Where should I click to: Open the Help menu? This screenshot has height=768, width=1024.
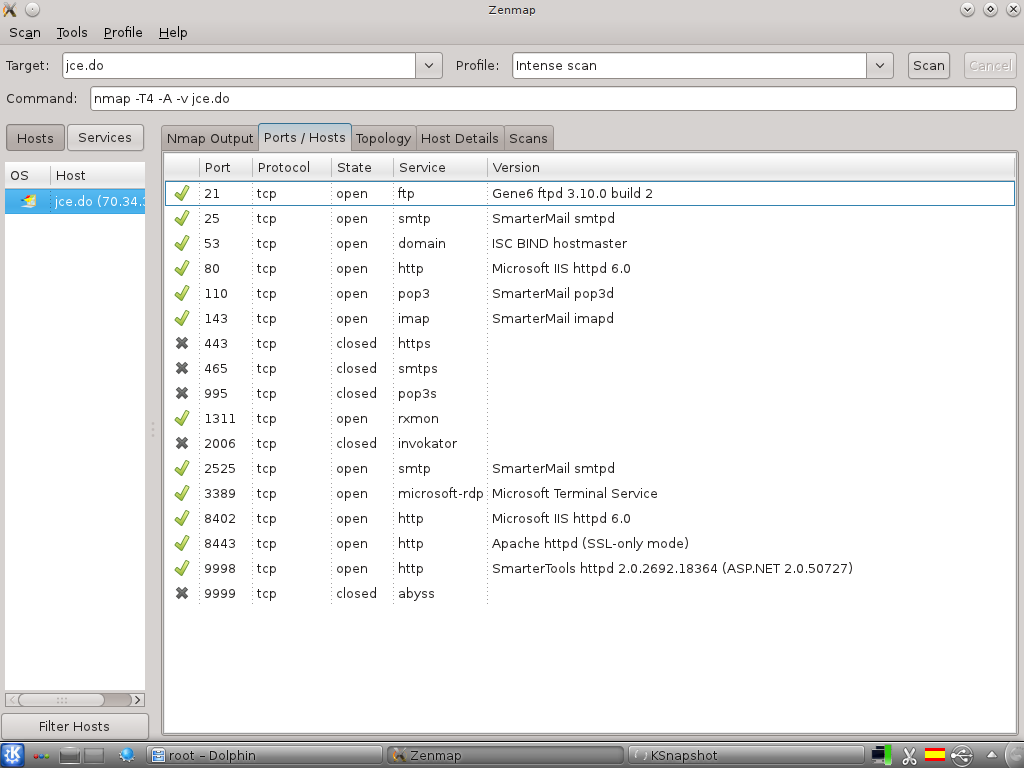pyautogui.click(x=173, y=33)
